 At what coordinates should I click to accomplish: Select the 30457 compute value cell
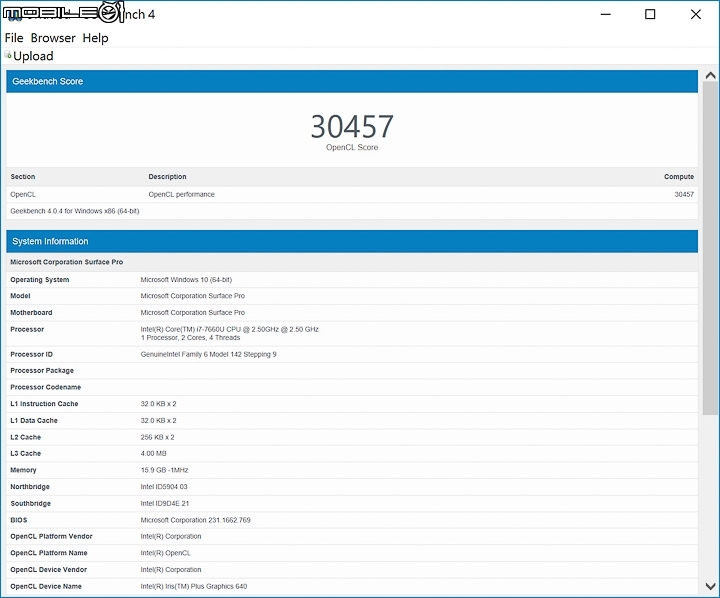coord(684,194)
